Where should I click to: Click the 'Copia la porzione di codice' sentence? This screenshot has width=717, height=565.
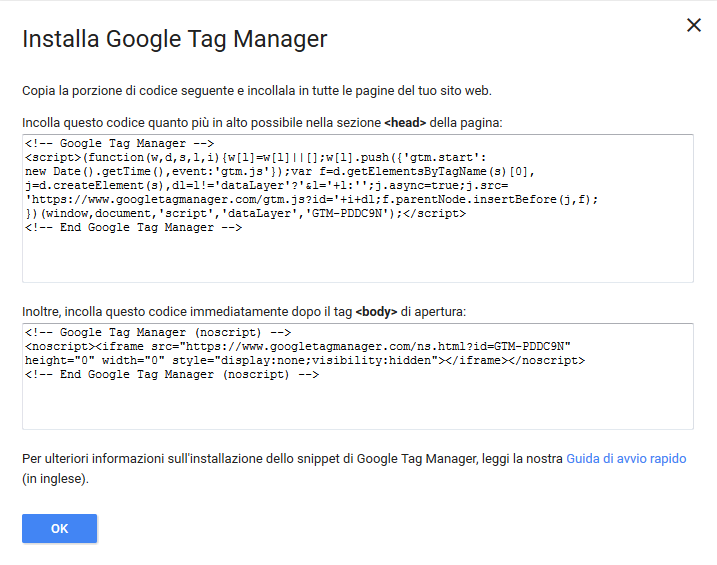257,91
